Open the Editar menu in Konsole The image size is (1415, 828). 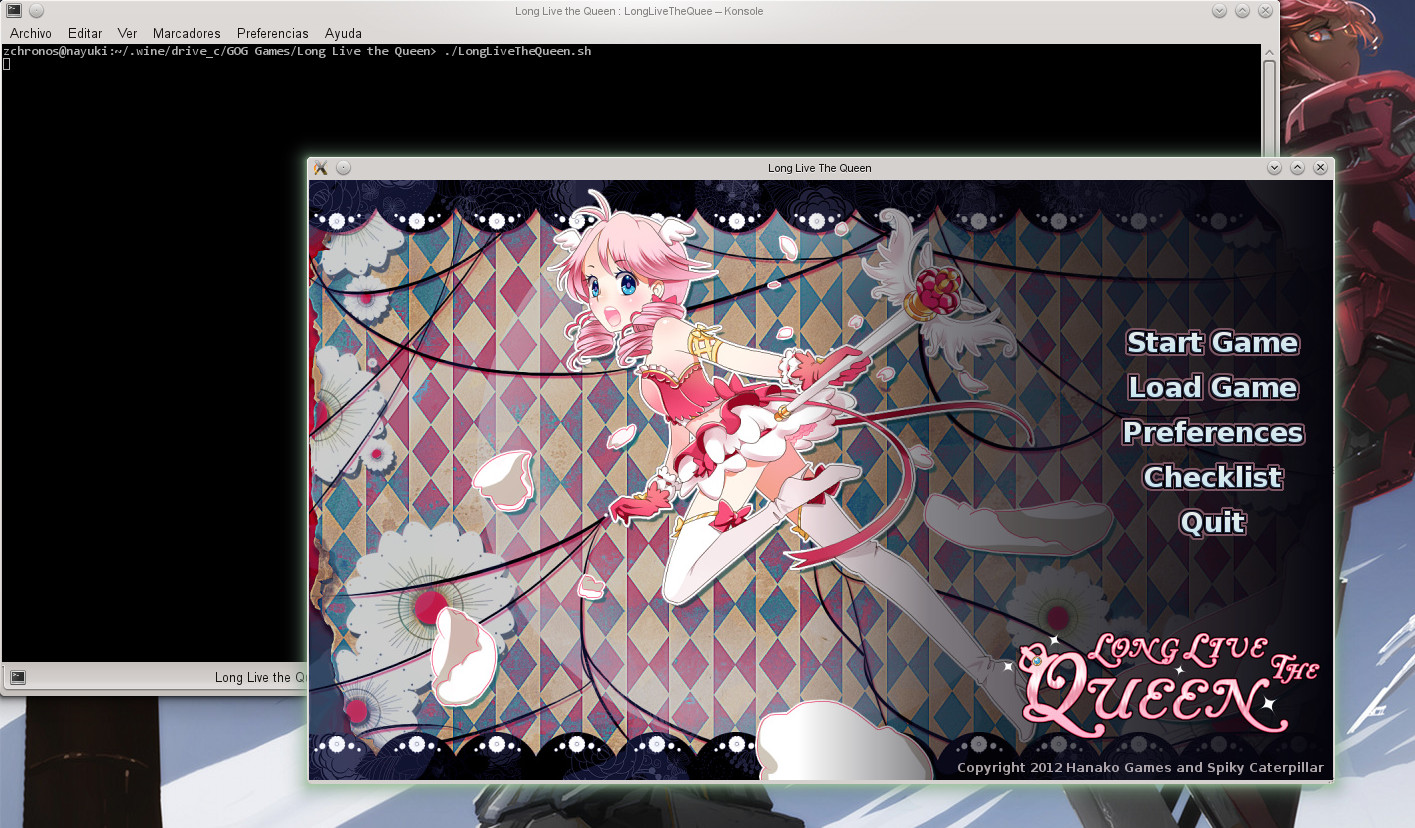click(85, 33)
